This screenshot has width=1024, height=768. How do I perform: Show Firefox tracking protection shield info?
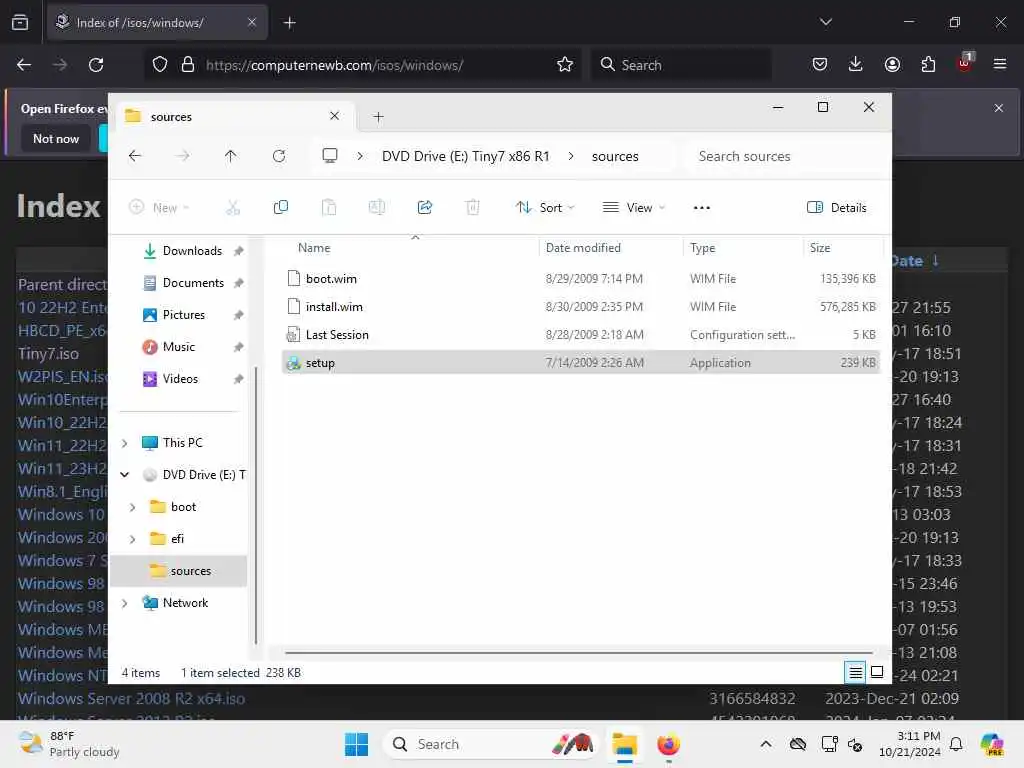[160, 65]
